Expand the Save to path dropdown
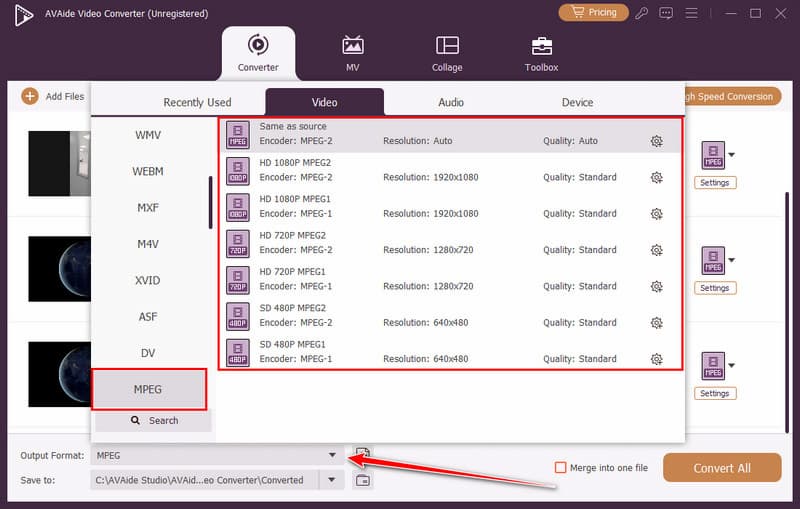This screenshot has height=509, width=800. [x=332, y=480]
